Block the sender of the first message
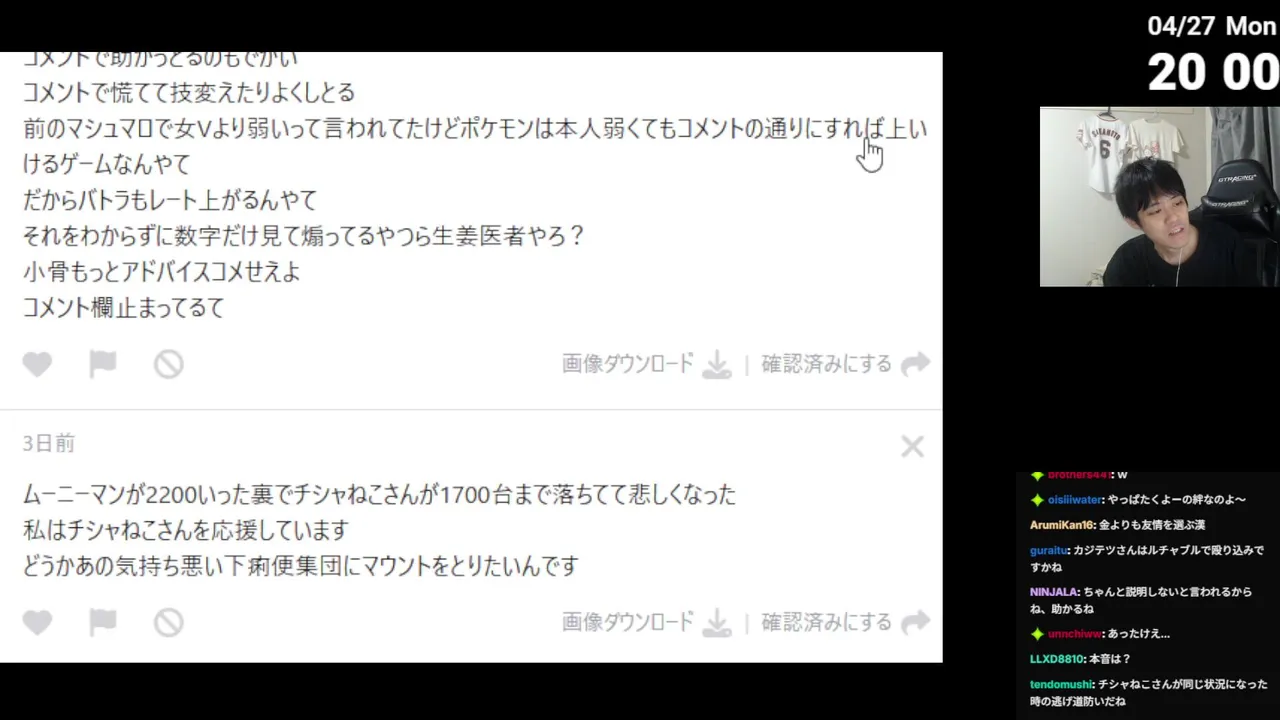The image size is (1280, 720). 168,365
